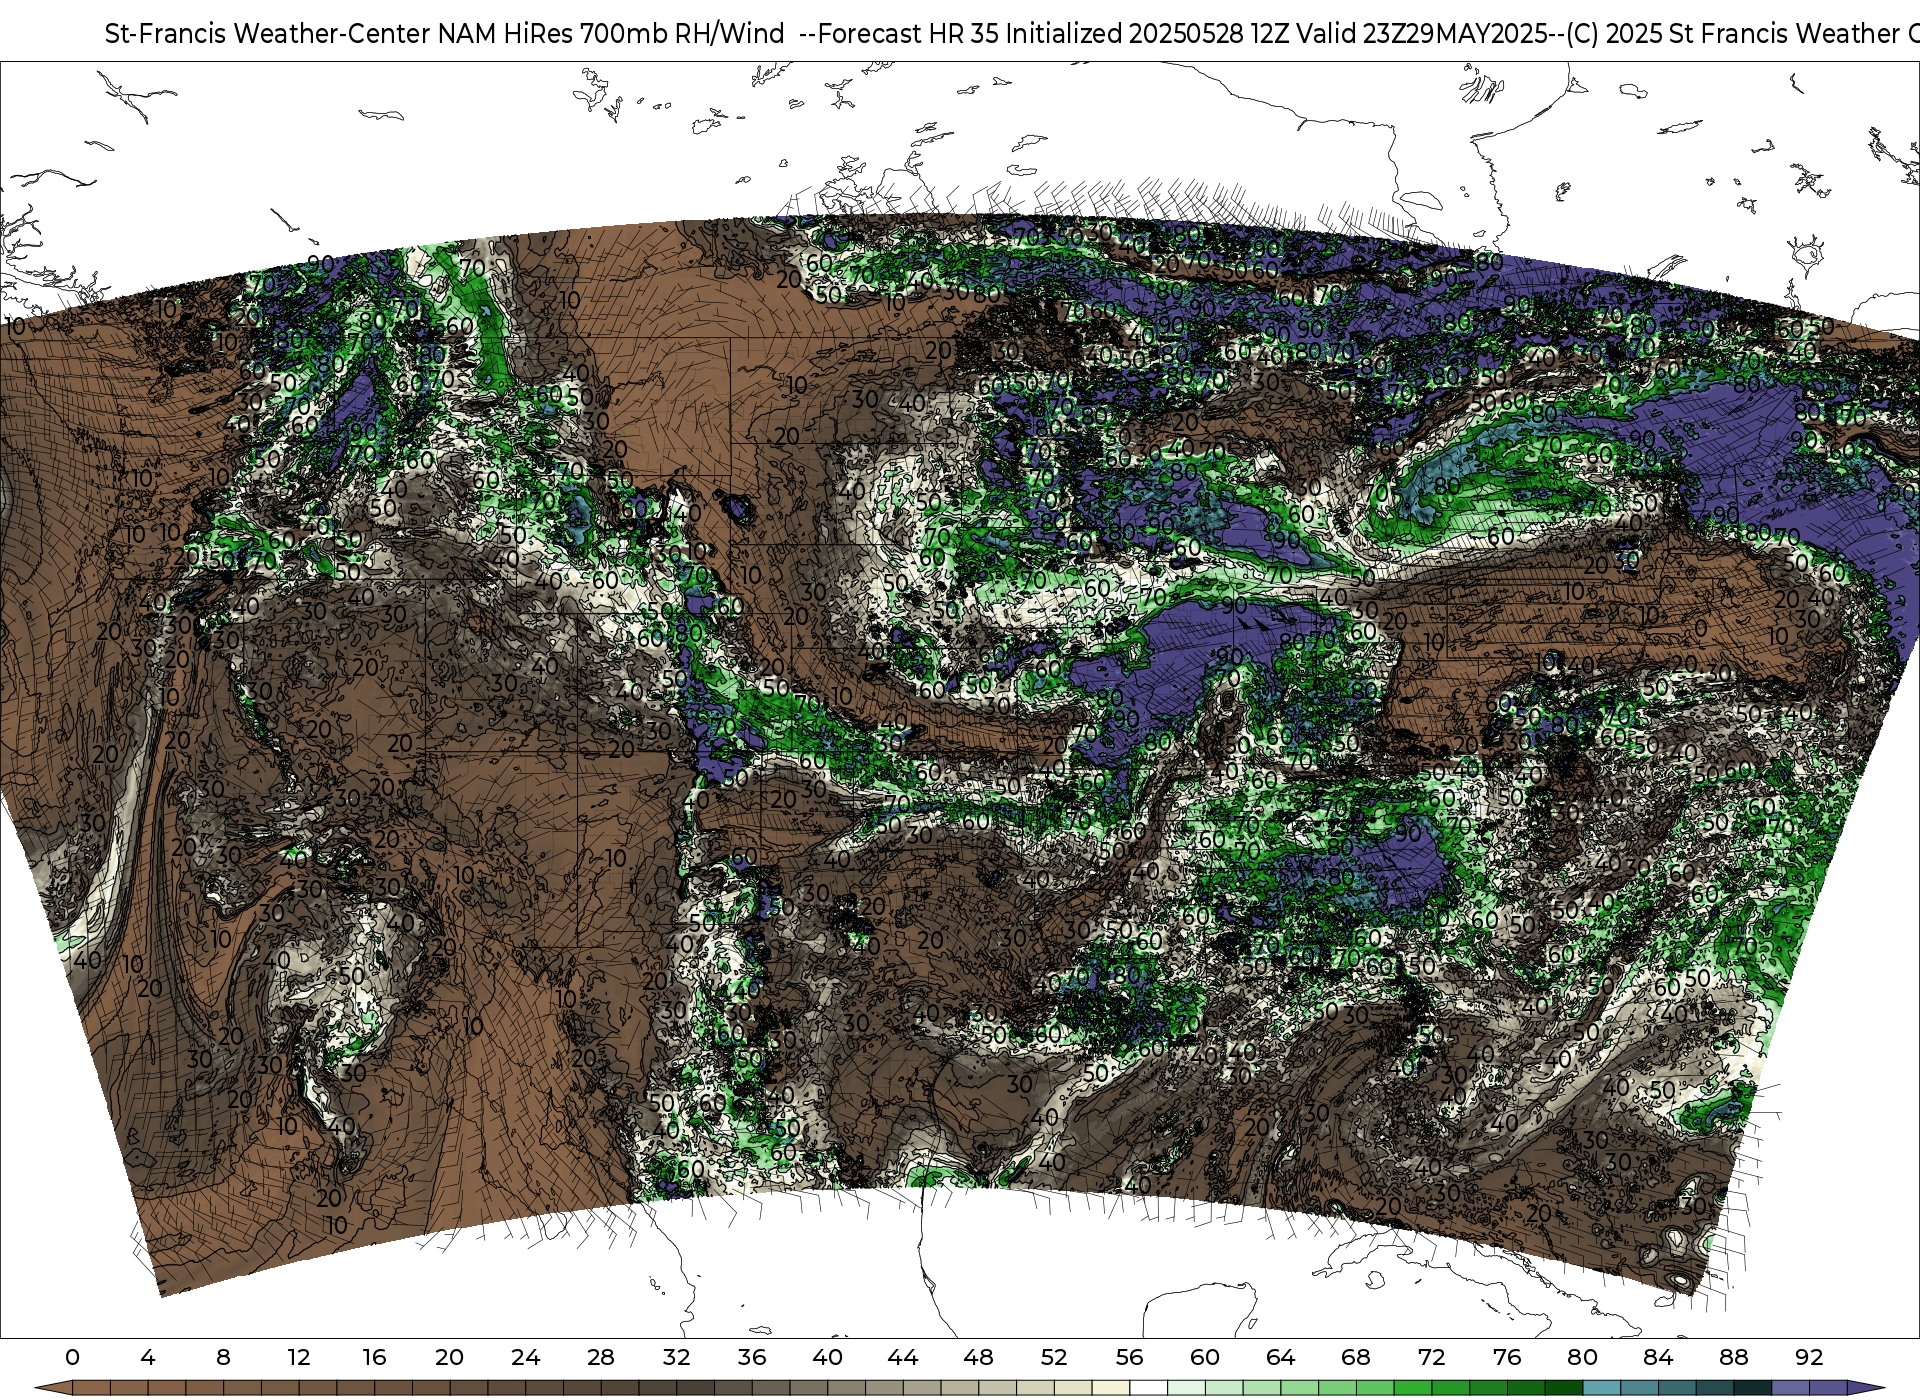Click the colorbar label "0"
1920x1400 pixels.
[x=72, y=1357]
